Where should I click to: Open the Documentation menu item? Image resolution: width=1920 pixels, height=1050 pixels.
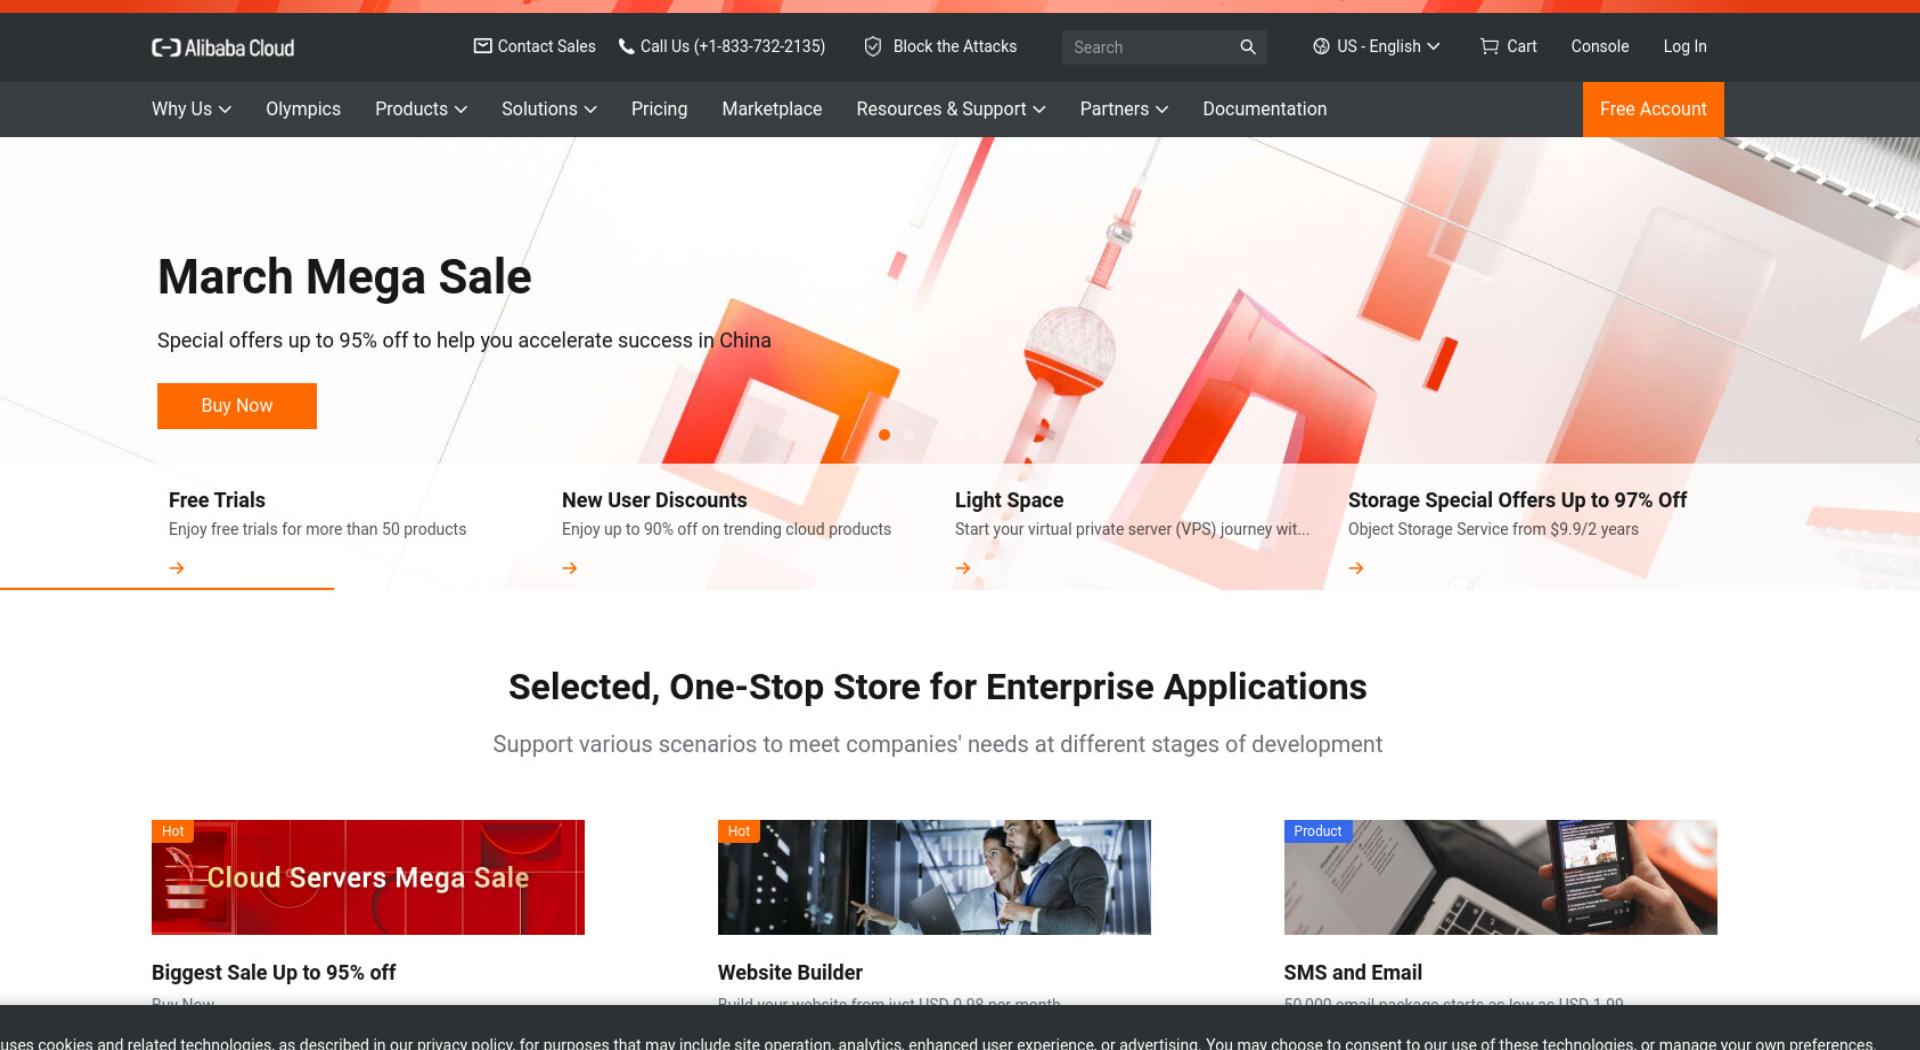[x=1265, y=109]
